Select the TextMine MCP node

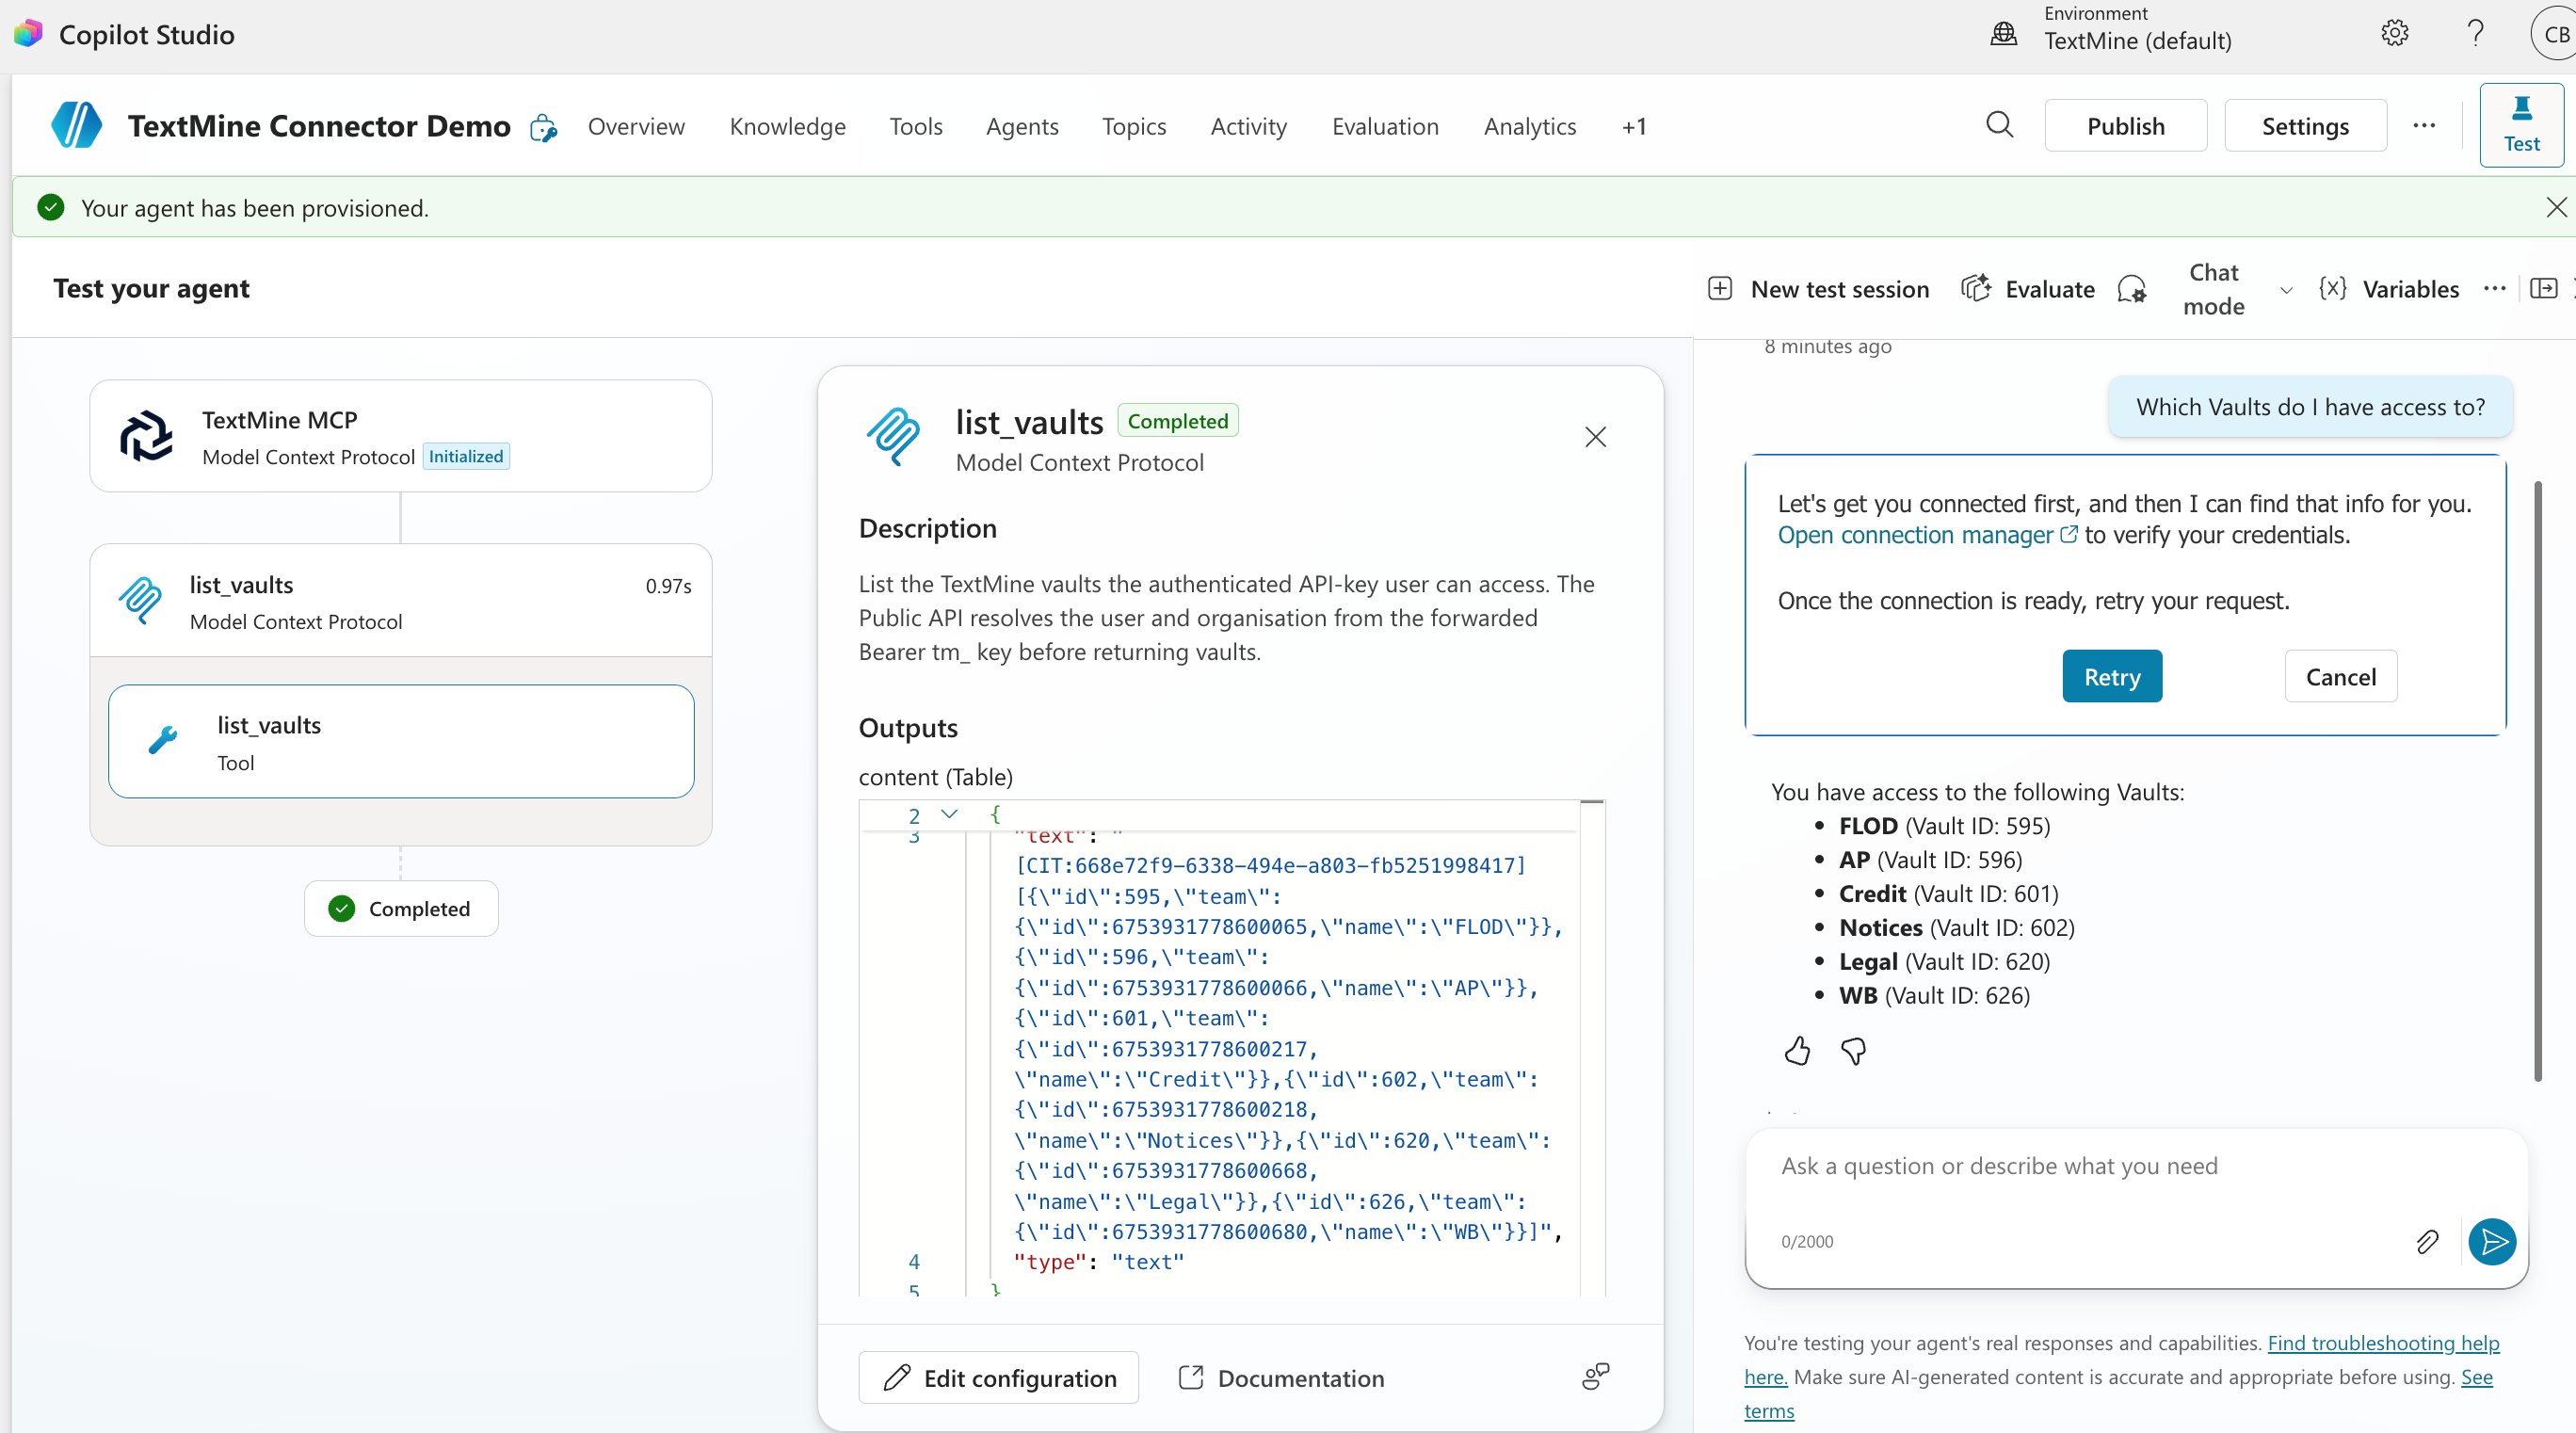401,436
